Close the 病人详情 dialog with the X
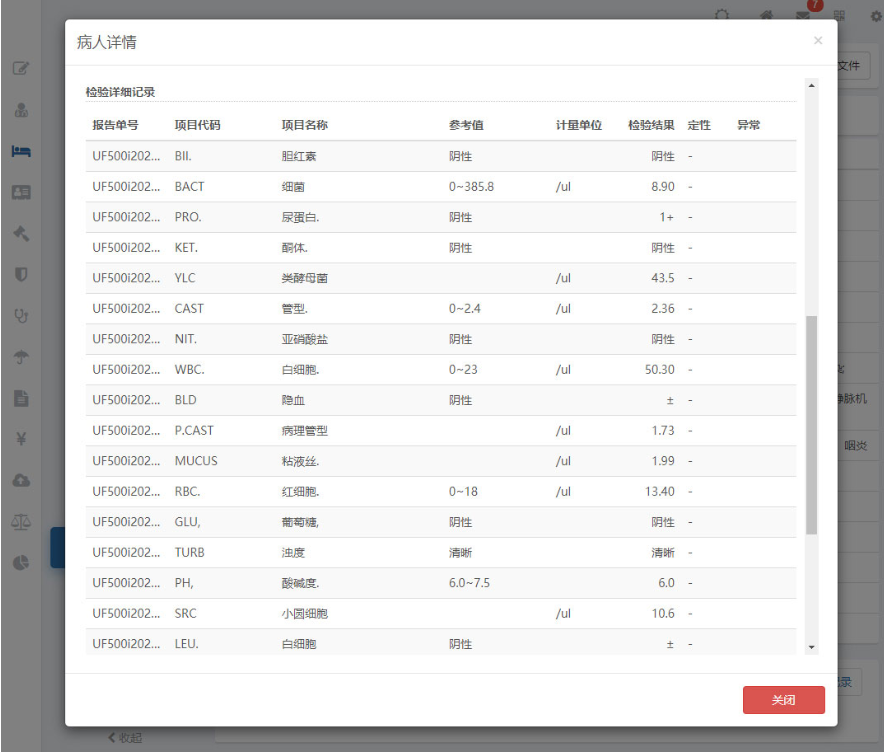This screenshot has width=884, height=753. (817, 41)
